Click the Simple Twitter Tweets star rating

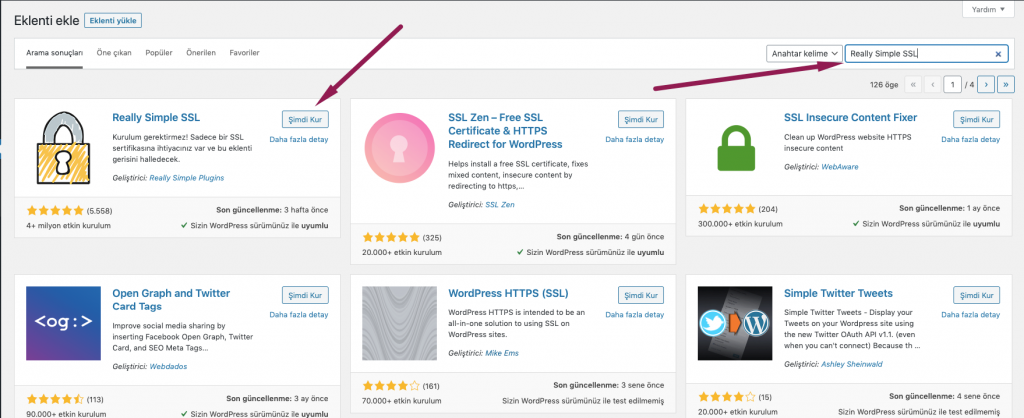(x=727, y=396)
